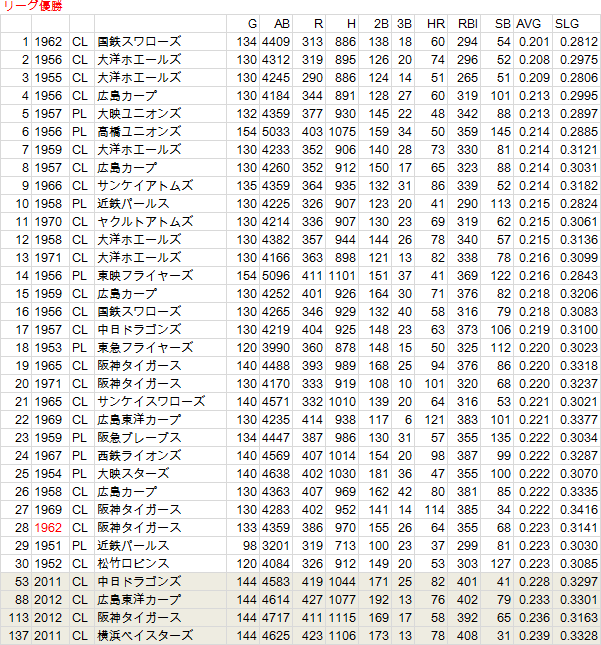Click the R column header
The height and width of the screenshot is (645, 601).
click(x=318, y=24)
